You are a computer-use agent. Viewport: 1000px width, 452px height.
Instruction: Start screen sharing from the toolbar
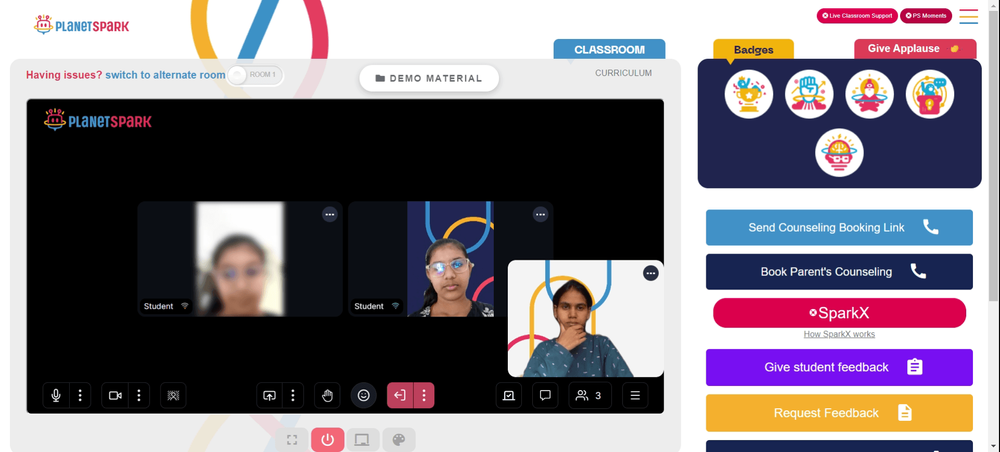click(269, 395)
